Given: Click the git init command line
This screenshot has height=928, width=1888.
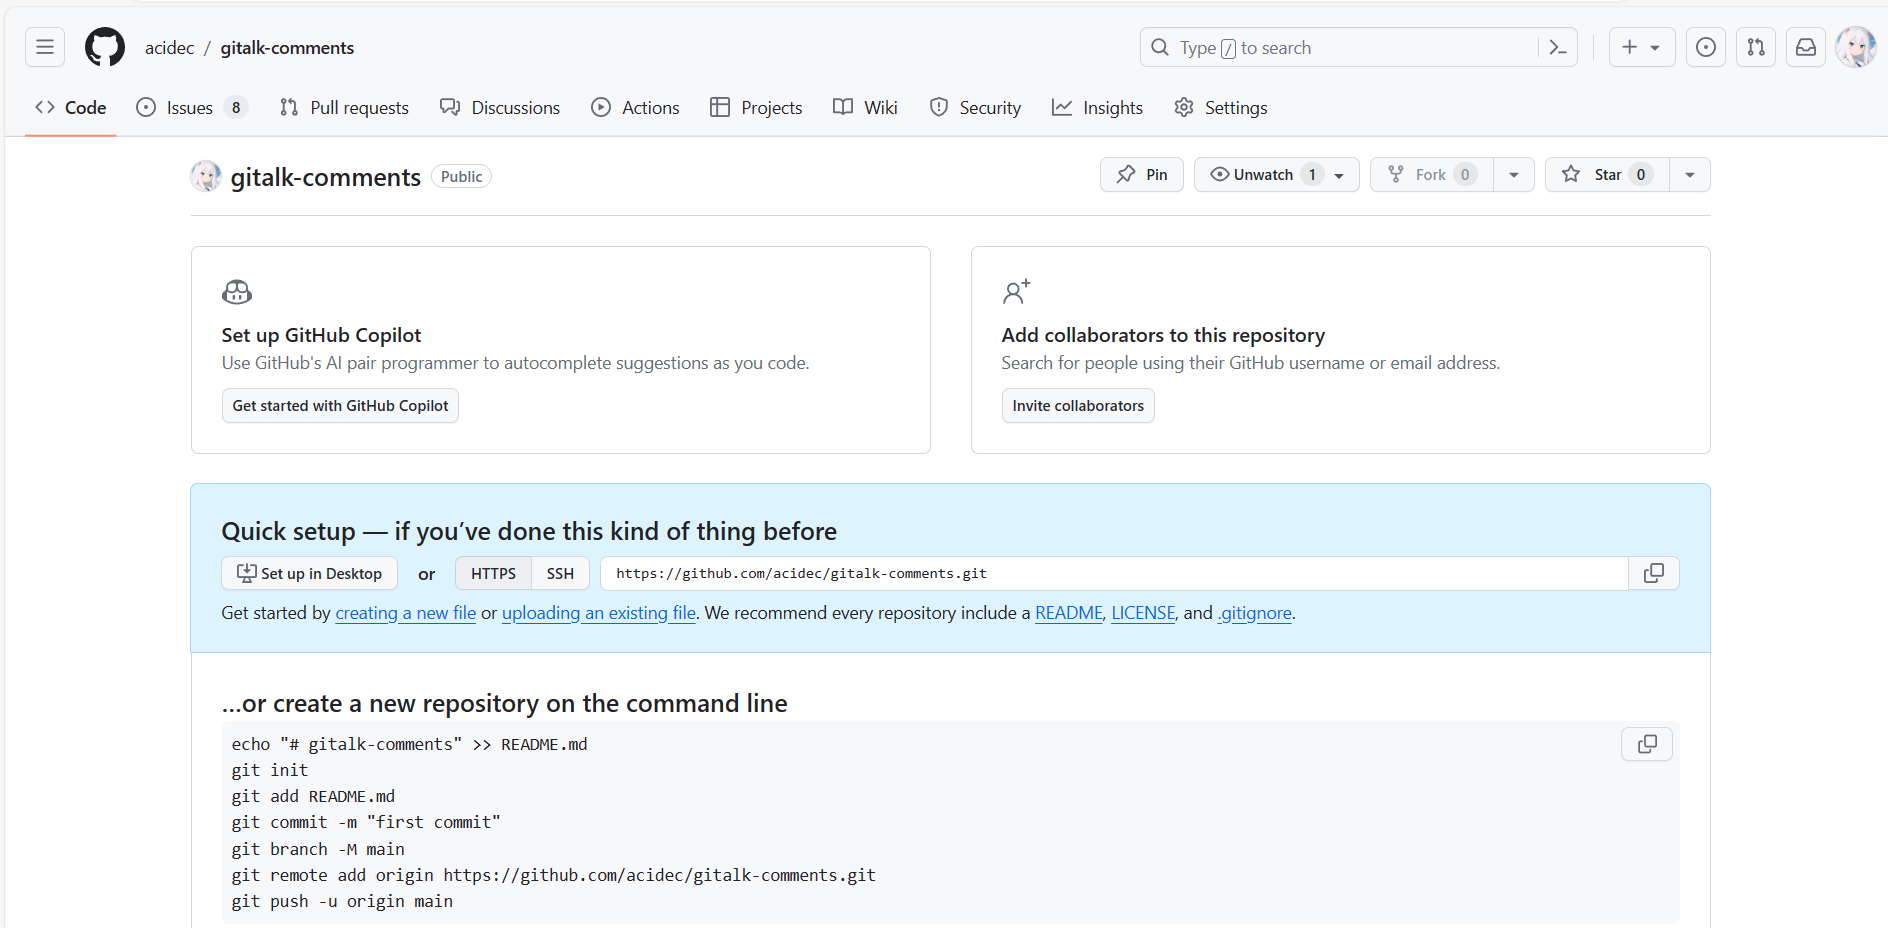Looking at the screenshot, I should 270,770.
